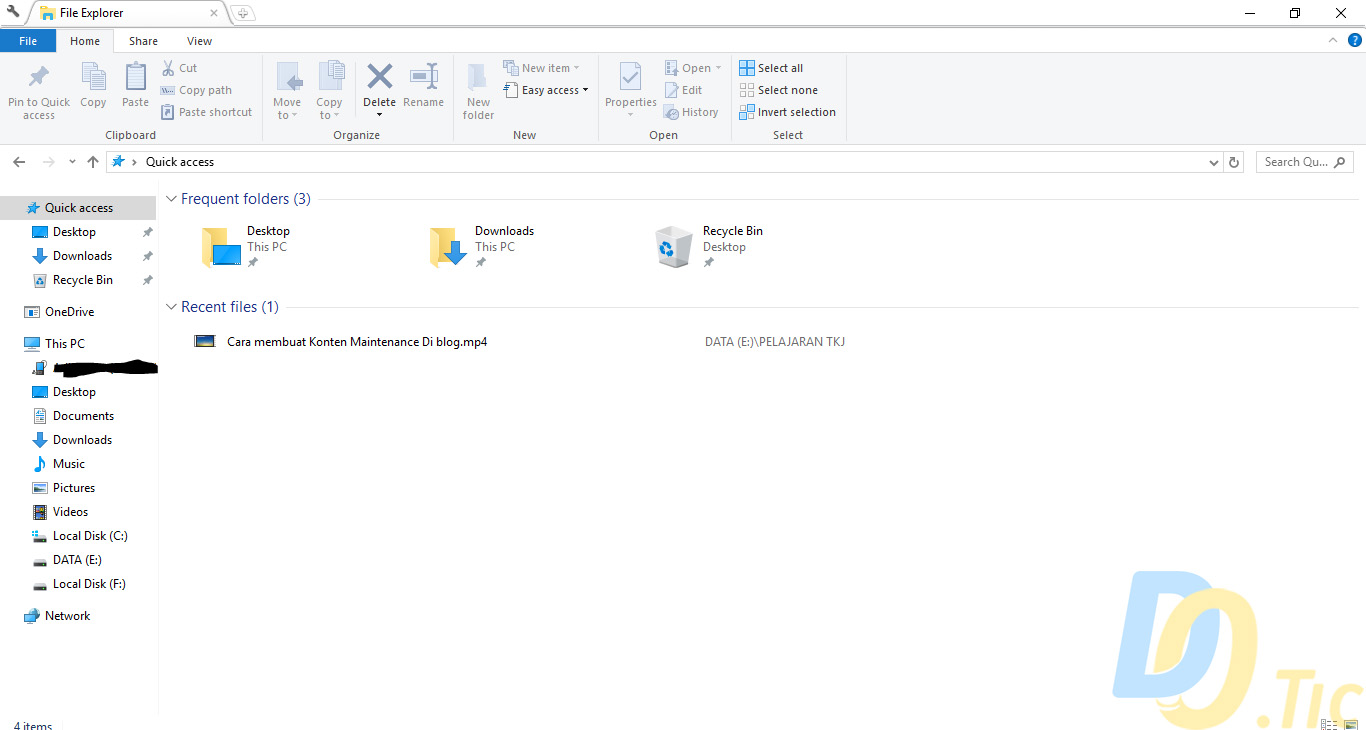Select the Copy icon in the Clipboard group
Screen dimensions: 1366x730
(93, 88)
